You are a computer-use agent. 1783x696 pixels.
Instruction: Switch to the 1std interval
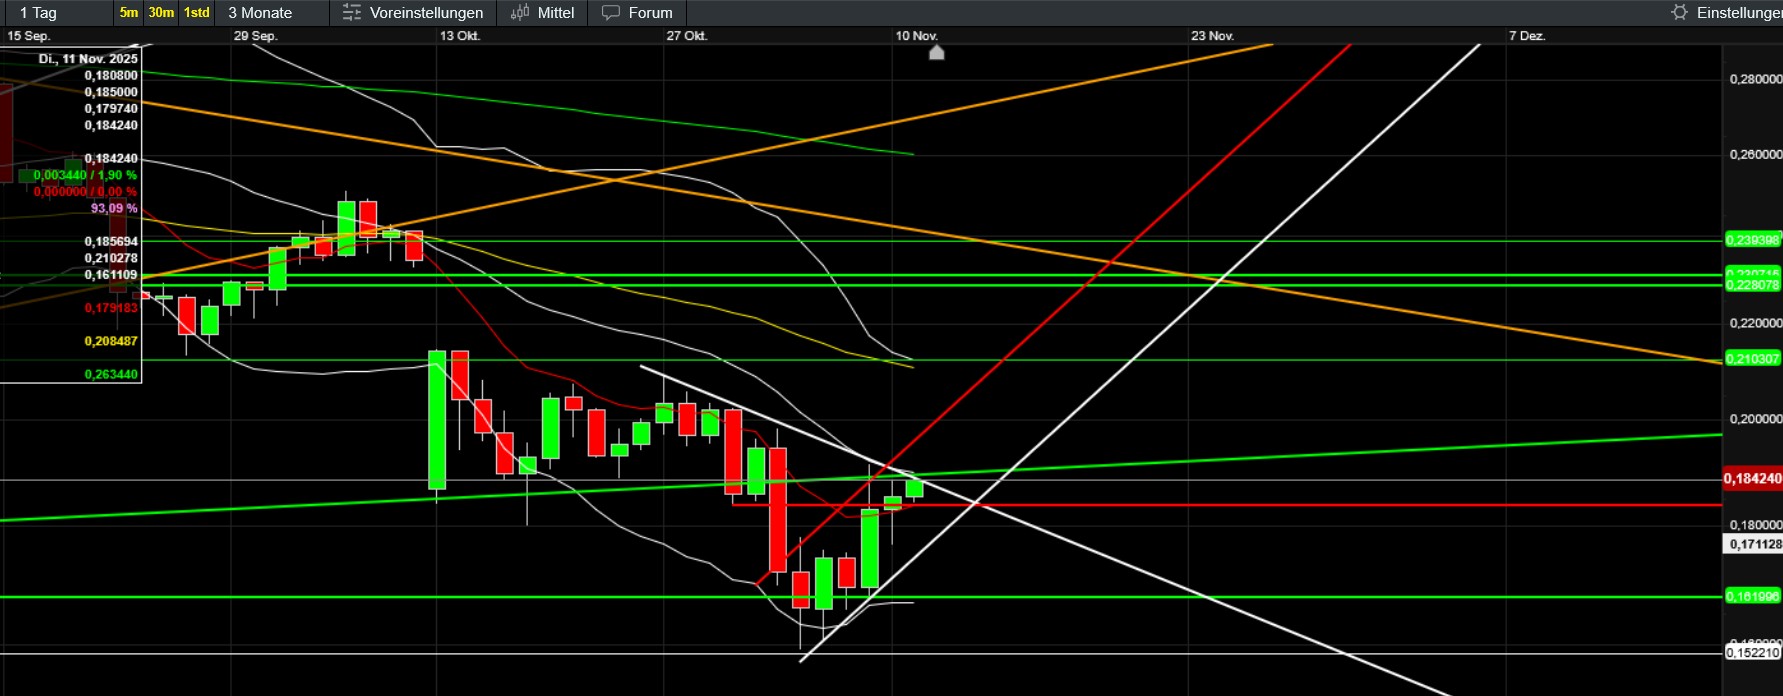tap(197, 13)
